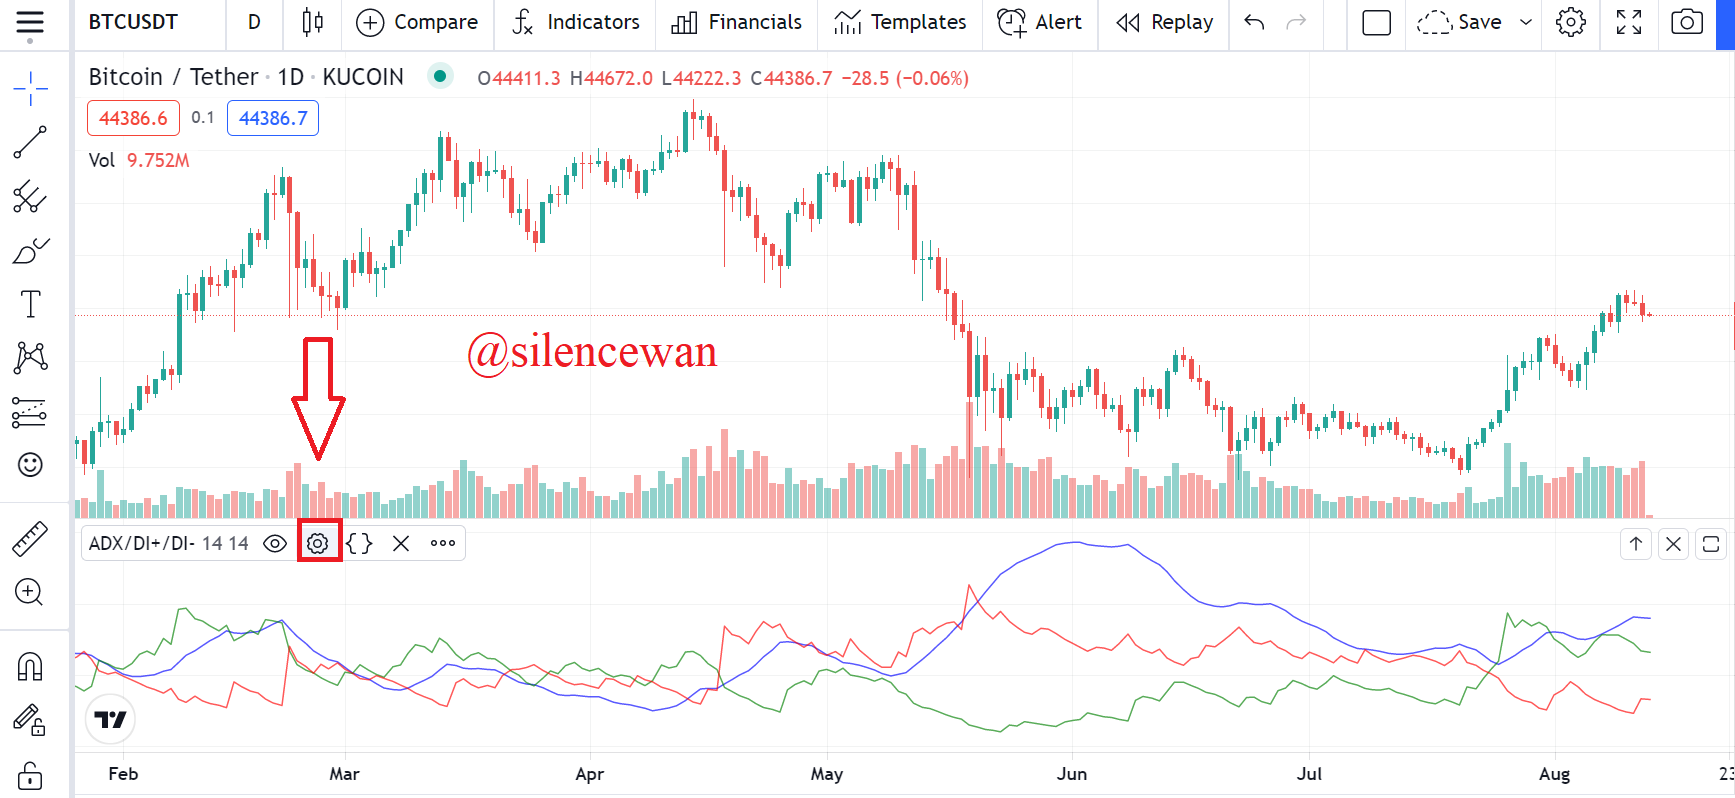Expand the Save dropdown arrow
The height and width of the screenshot is (798, 1735).
(x=1526, y=22)
